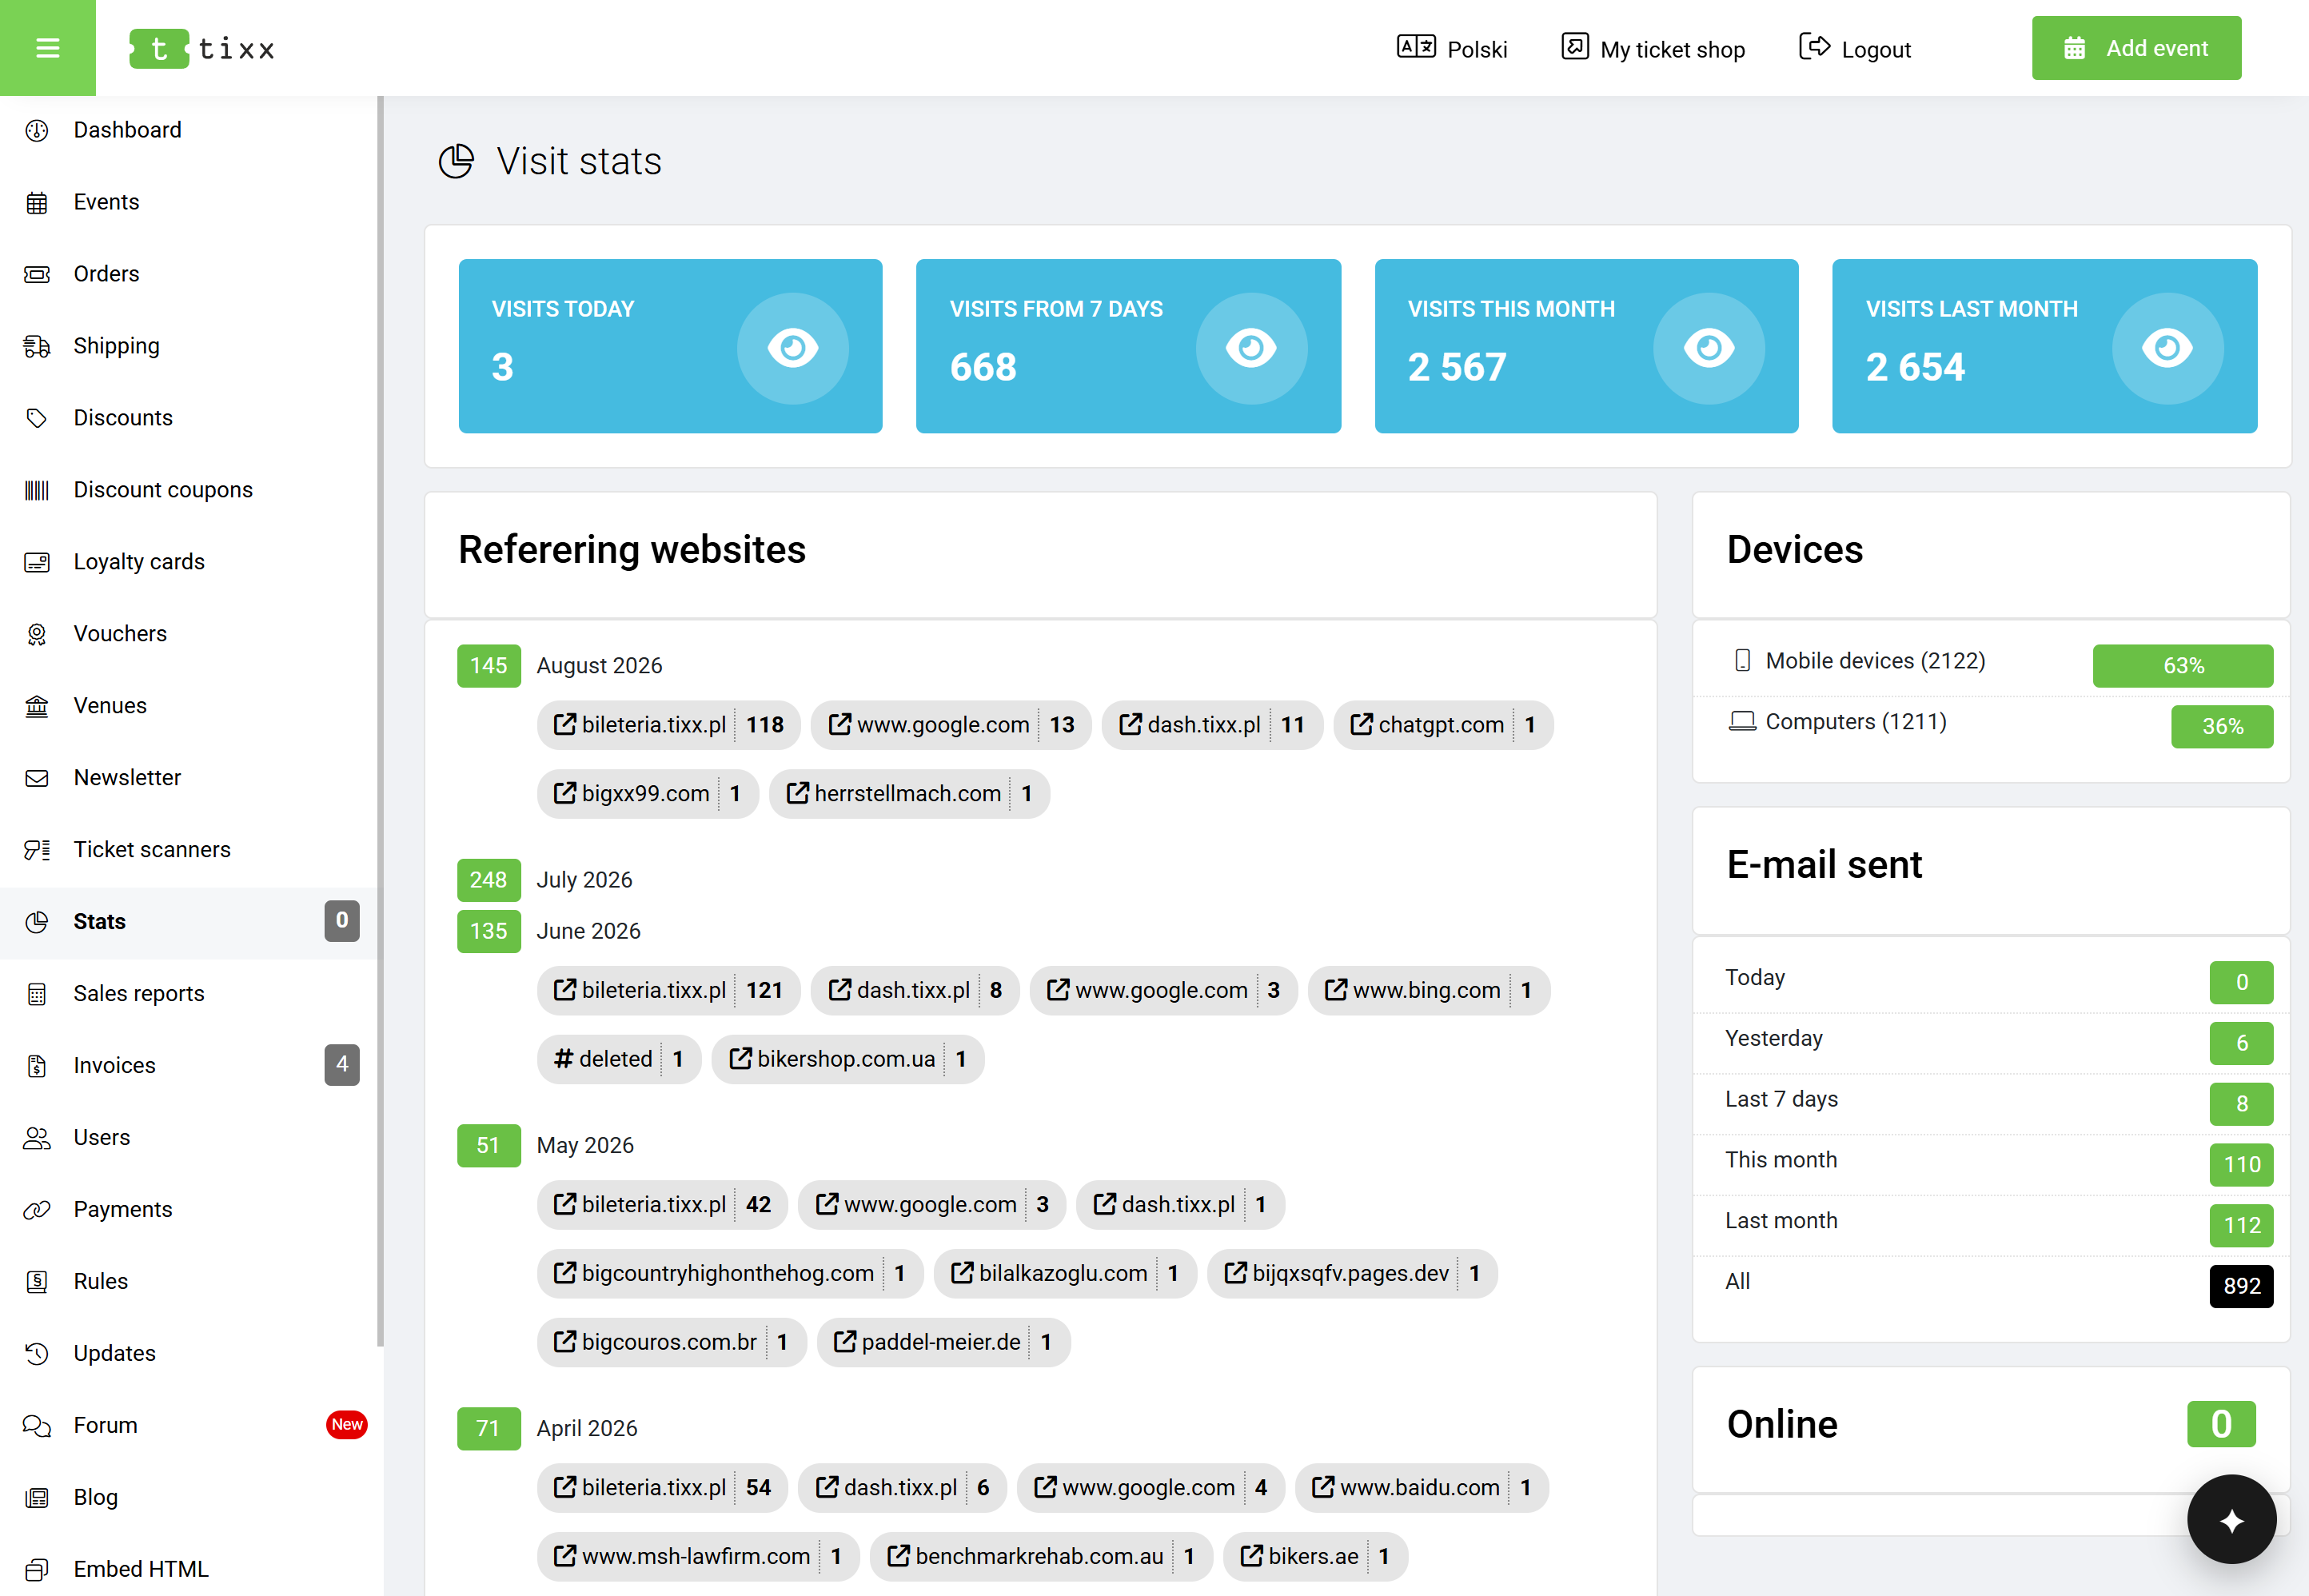Open the floating sparkle assistant button
This screenshot has height=1596, width=2309.
point(2231,1519)
